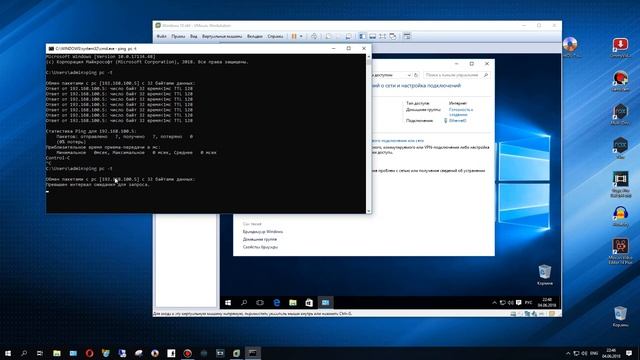Open the Справка menu in VMware
This screenshot has width=640, height=360.
point(275,36)
